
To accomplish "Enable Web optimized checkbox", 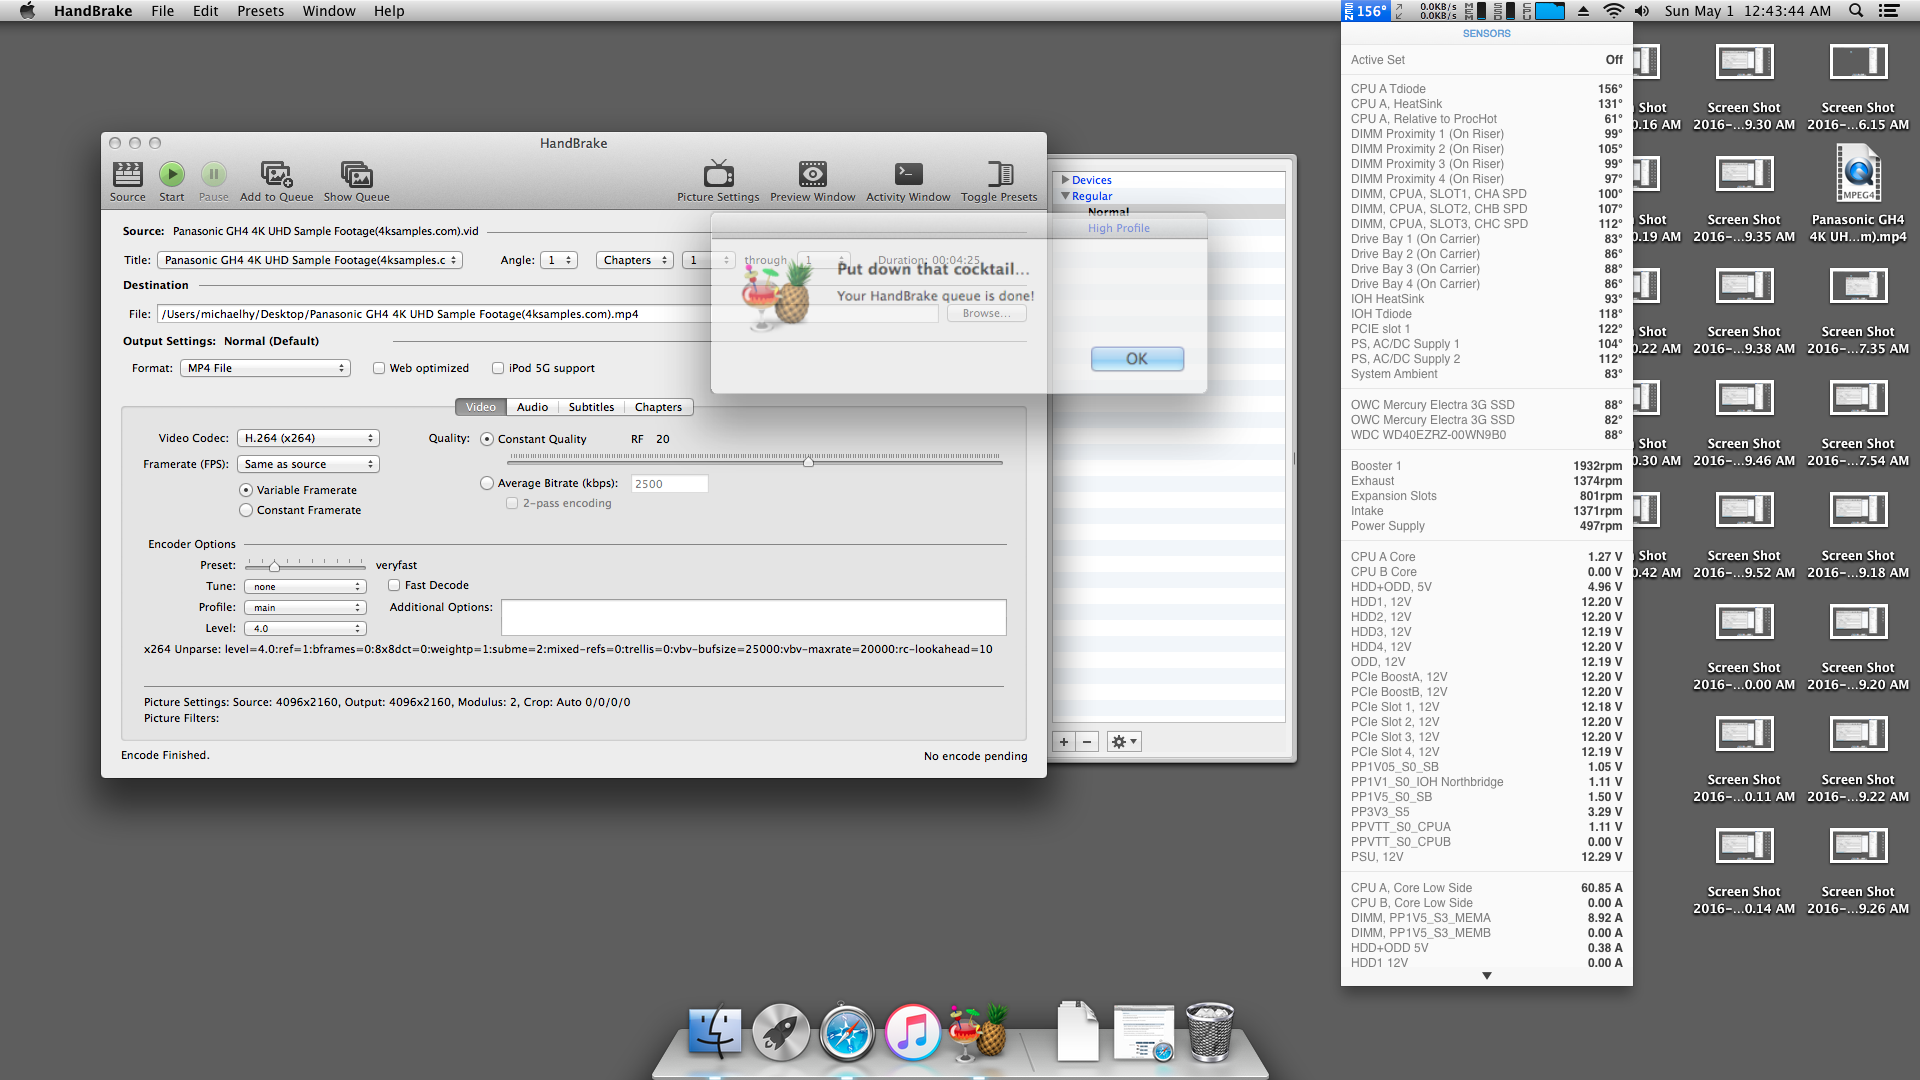I will pos(379,368).
